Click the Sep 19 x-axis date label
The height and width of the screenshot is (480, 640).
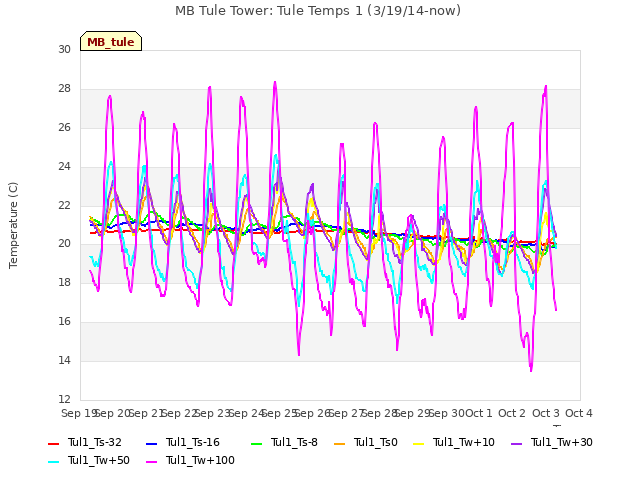(x=79, y=413)
